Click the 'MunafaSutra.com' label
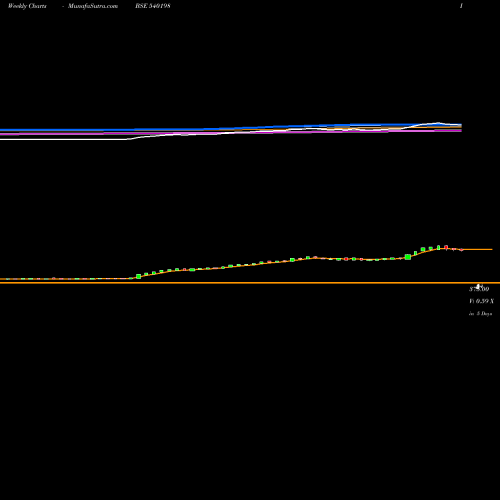This screenshot has width=500, height=500. point(93,6)
